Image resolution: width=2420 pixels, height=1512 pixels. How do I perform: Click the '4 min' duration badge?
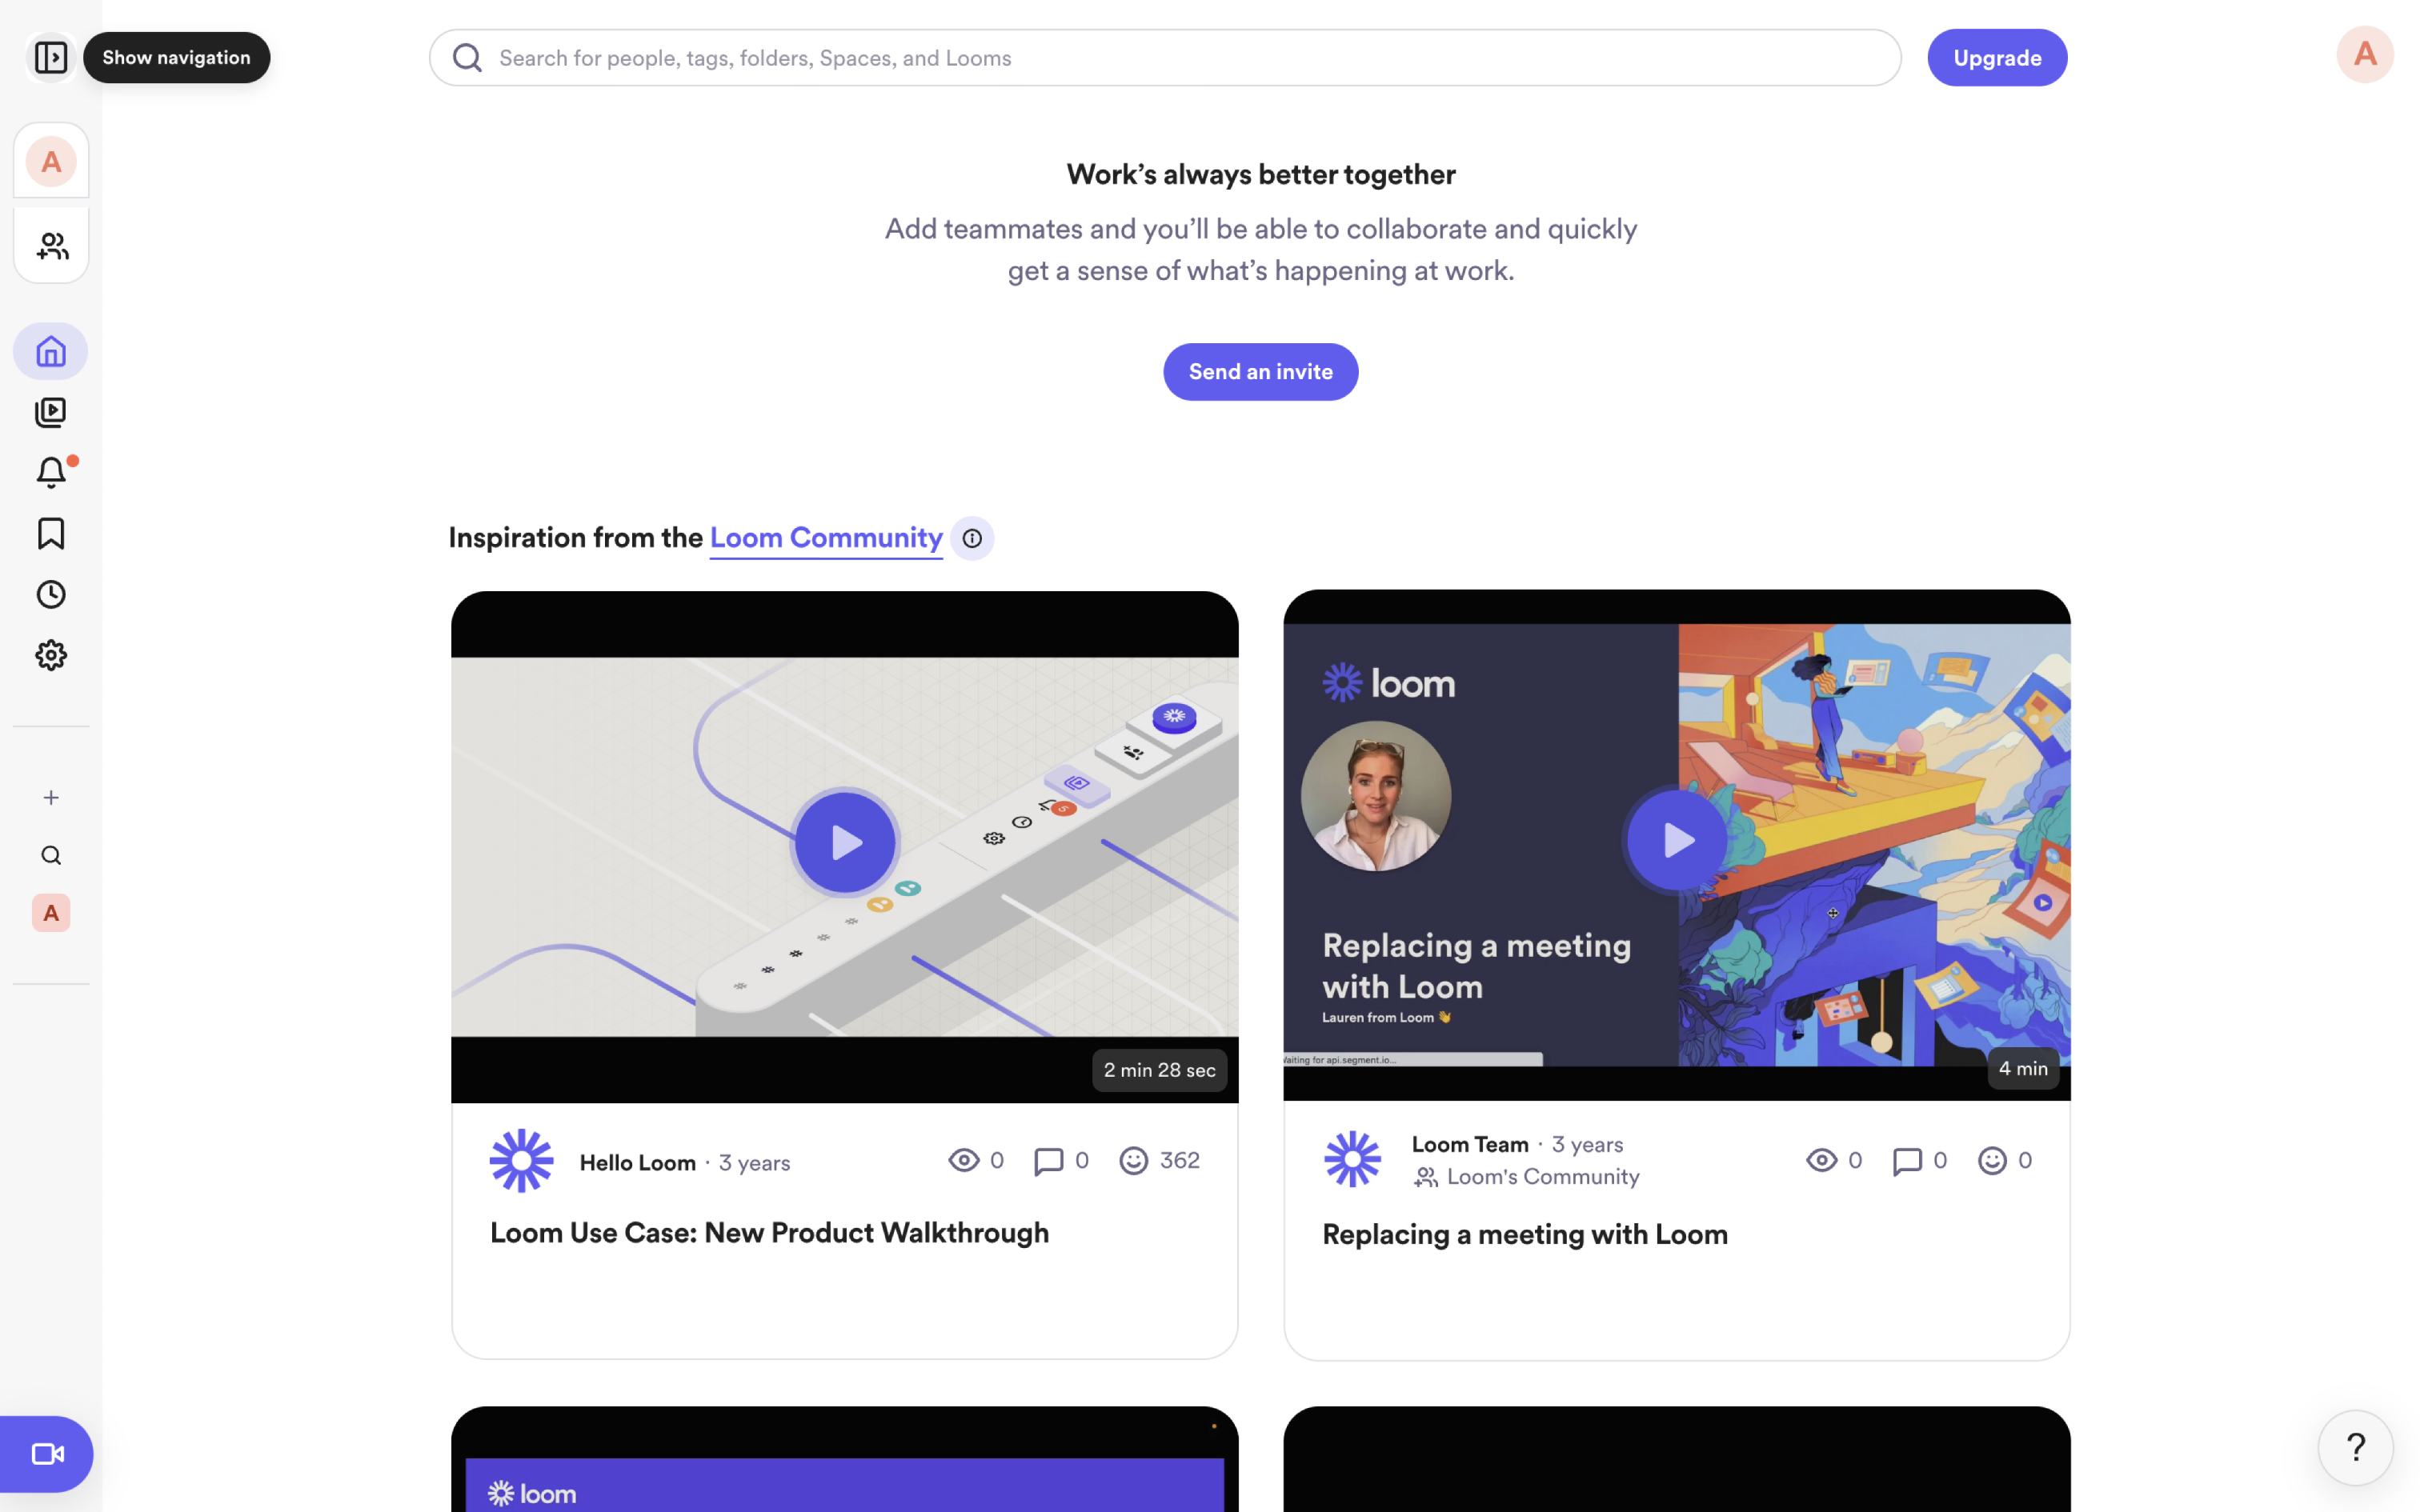(x=2022, y=1068)
